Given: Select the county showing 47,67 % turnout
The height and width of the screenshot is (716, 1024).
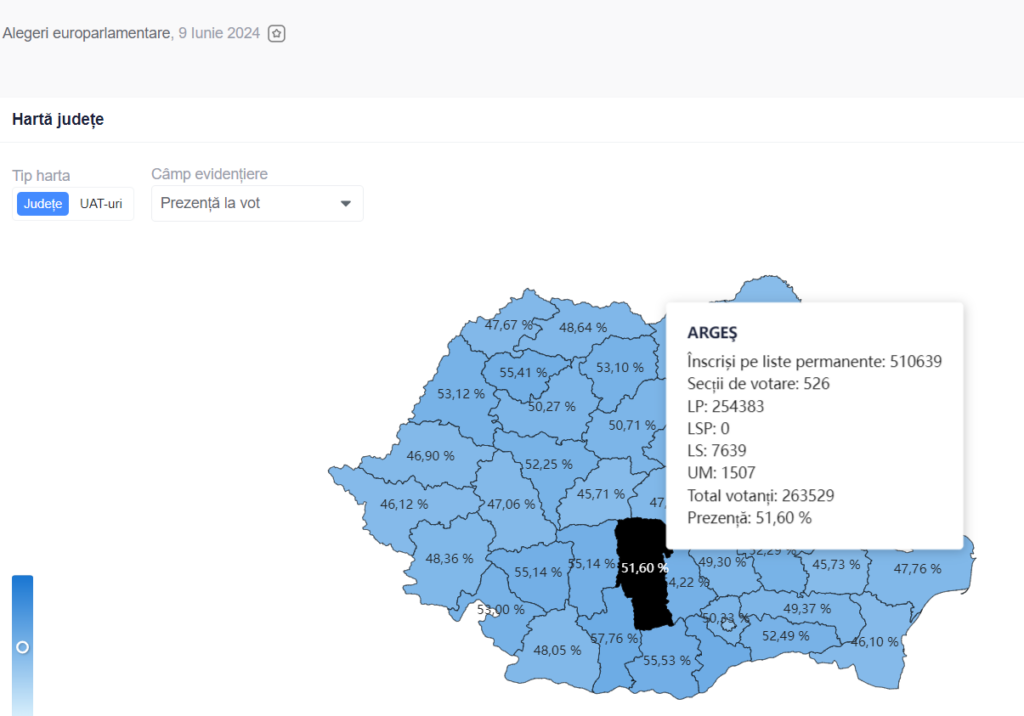Looking at the screenshot, I should point(508,325).
